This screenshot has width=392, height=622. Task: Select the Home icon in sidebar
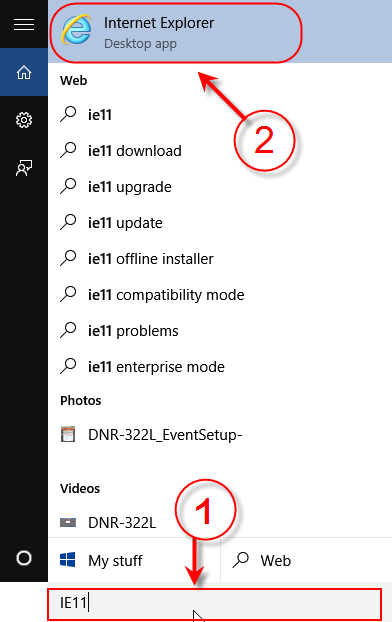[x=24, y=72]
